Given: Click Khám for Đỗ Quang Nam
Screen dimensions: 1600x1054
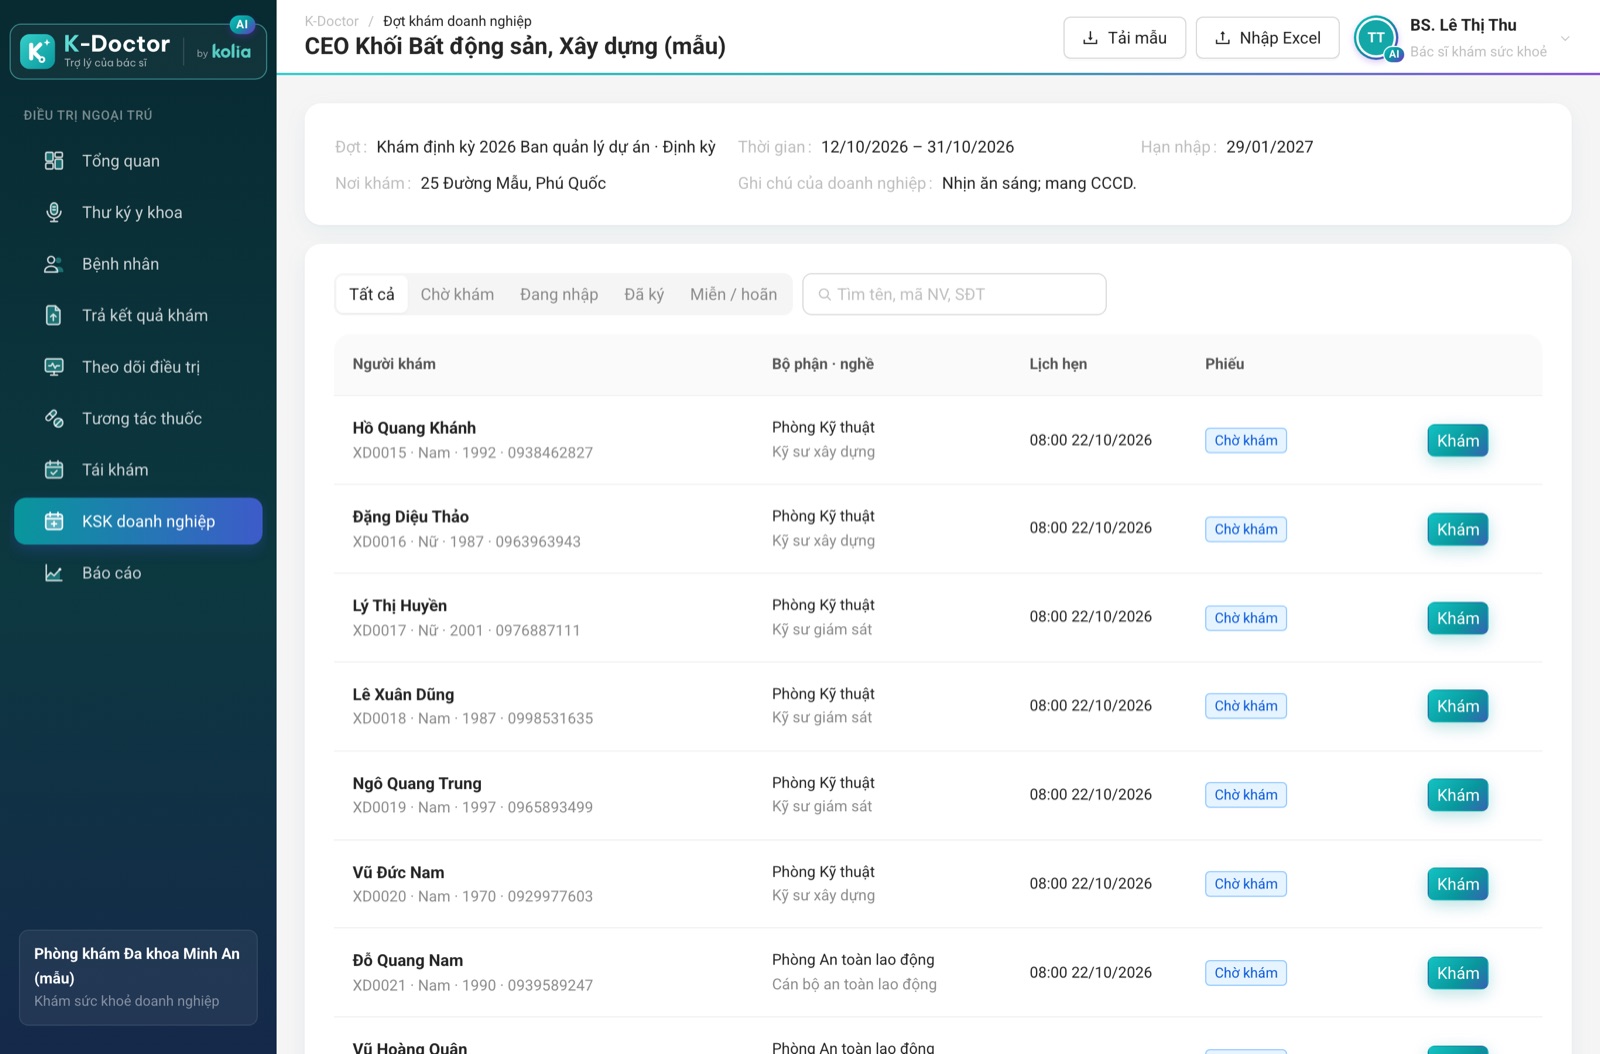Looking at the screenshot, I should (1457, 973).
